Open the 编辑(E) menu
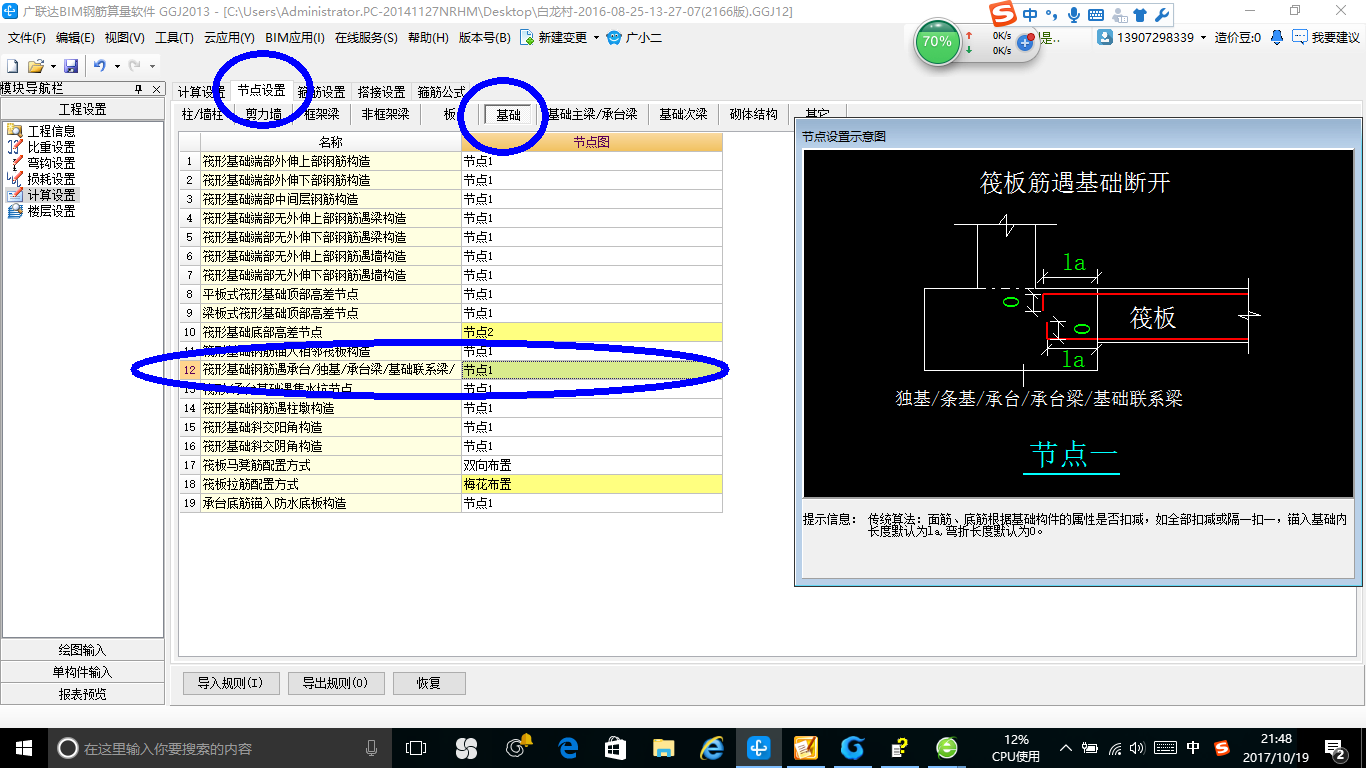1366x768 pixels. (75, 38)
